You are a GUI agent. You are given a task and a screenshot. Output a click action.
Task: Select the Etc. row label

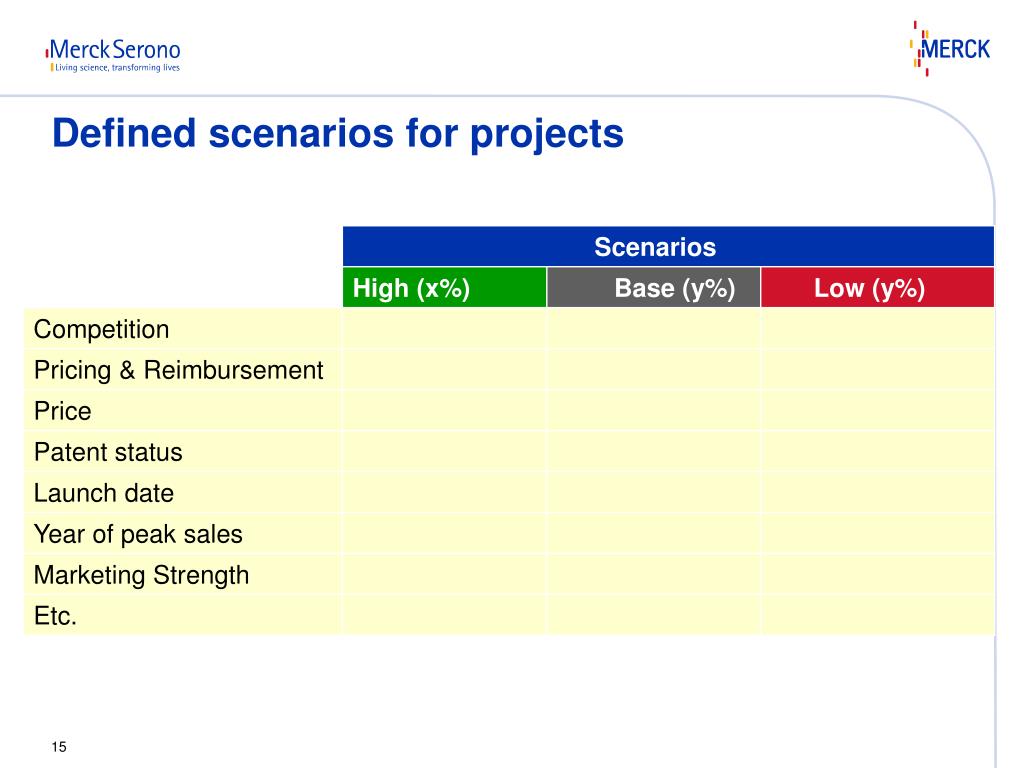(55, 616)
